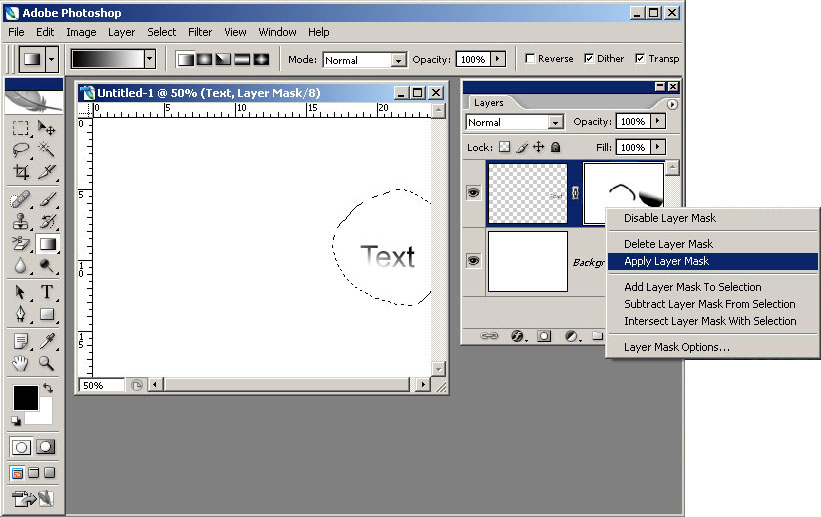Choose Disable Layer Mask
The width and height of the screenshot is (821, 517).
coord(713,218)
